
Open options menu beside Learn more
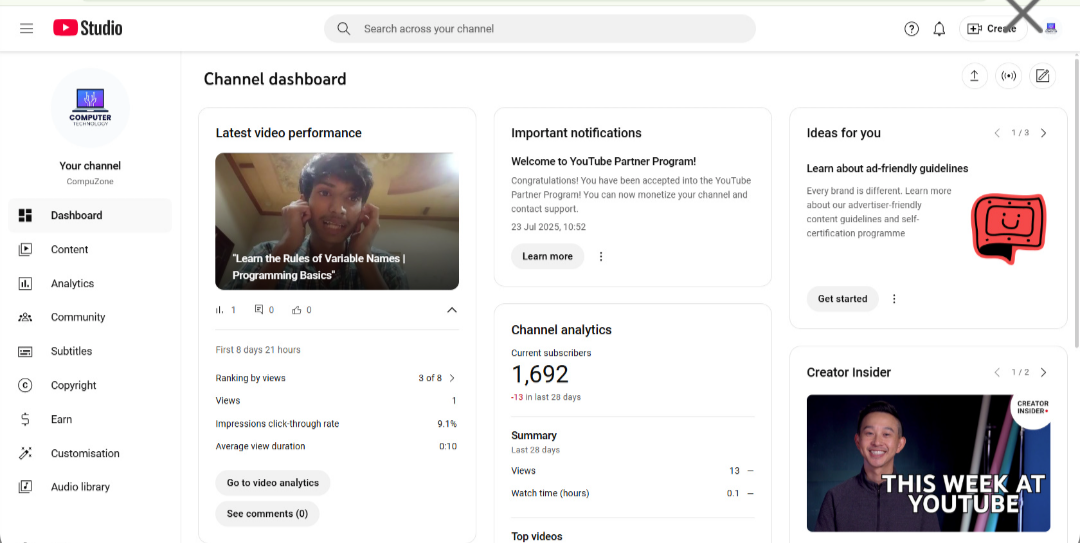601,256
